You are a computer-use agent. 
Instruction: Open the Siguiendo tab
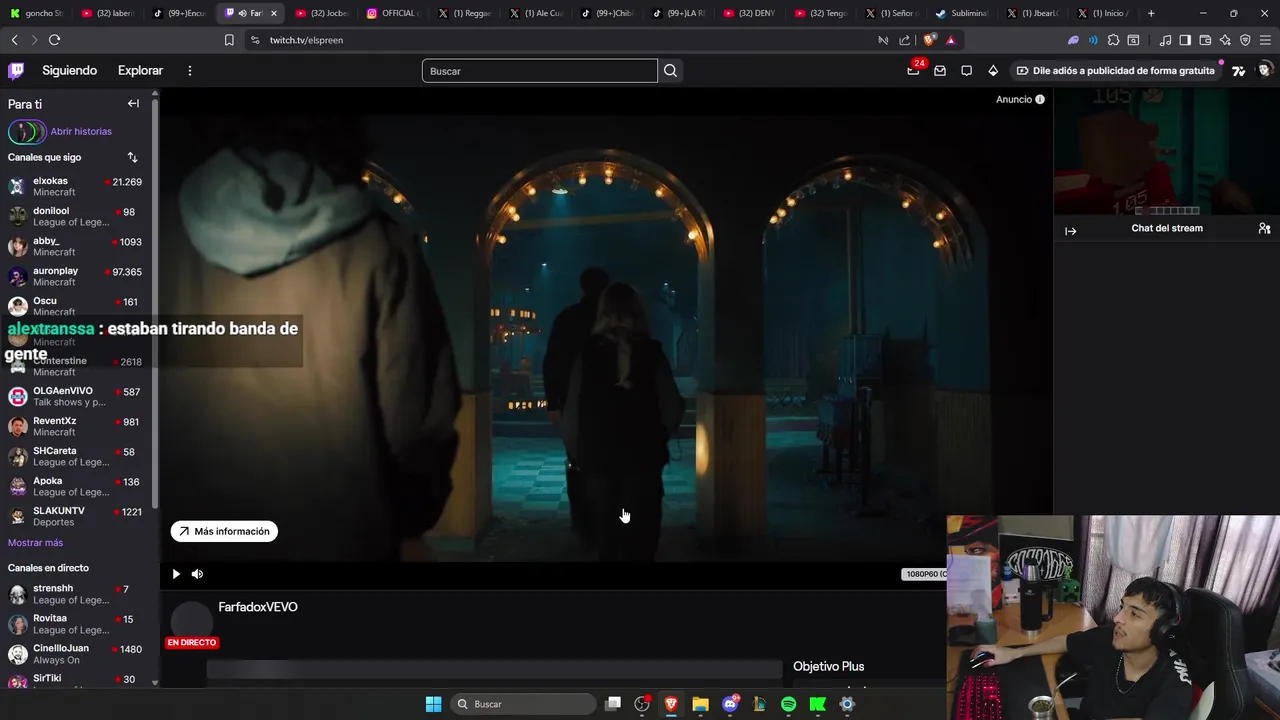click(69, 70)
